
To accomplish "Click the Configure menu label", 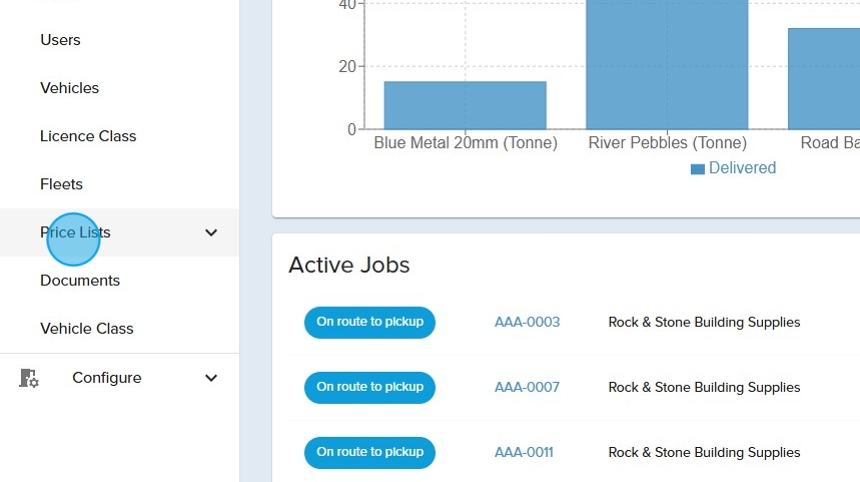I will (x=107, y=378).
